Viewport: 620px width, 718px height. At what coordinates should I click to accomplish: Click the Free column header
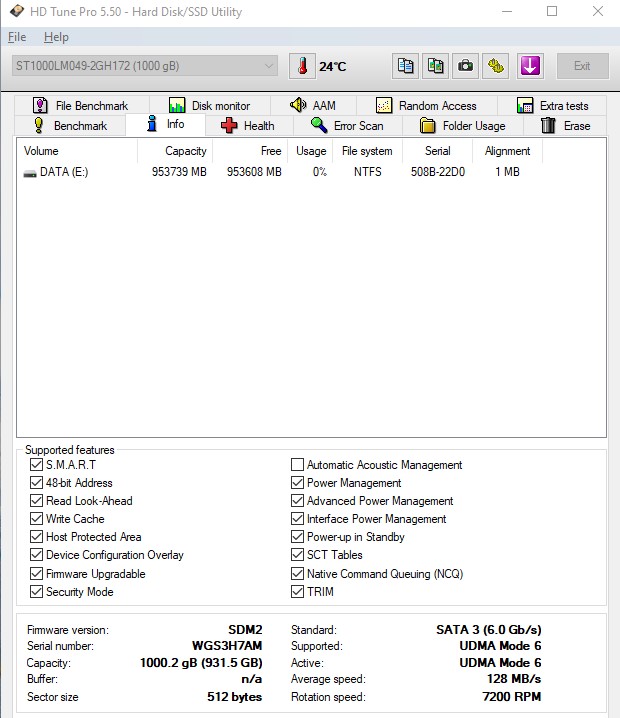(x=250, y=151)
